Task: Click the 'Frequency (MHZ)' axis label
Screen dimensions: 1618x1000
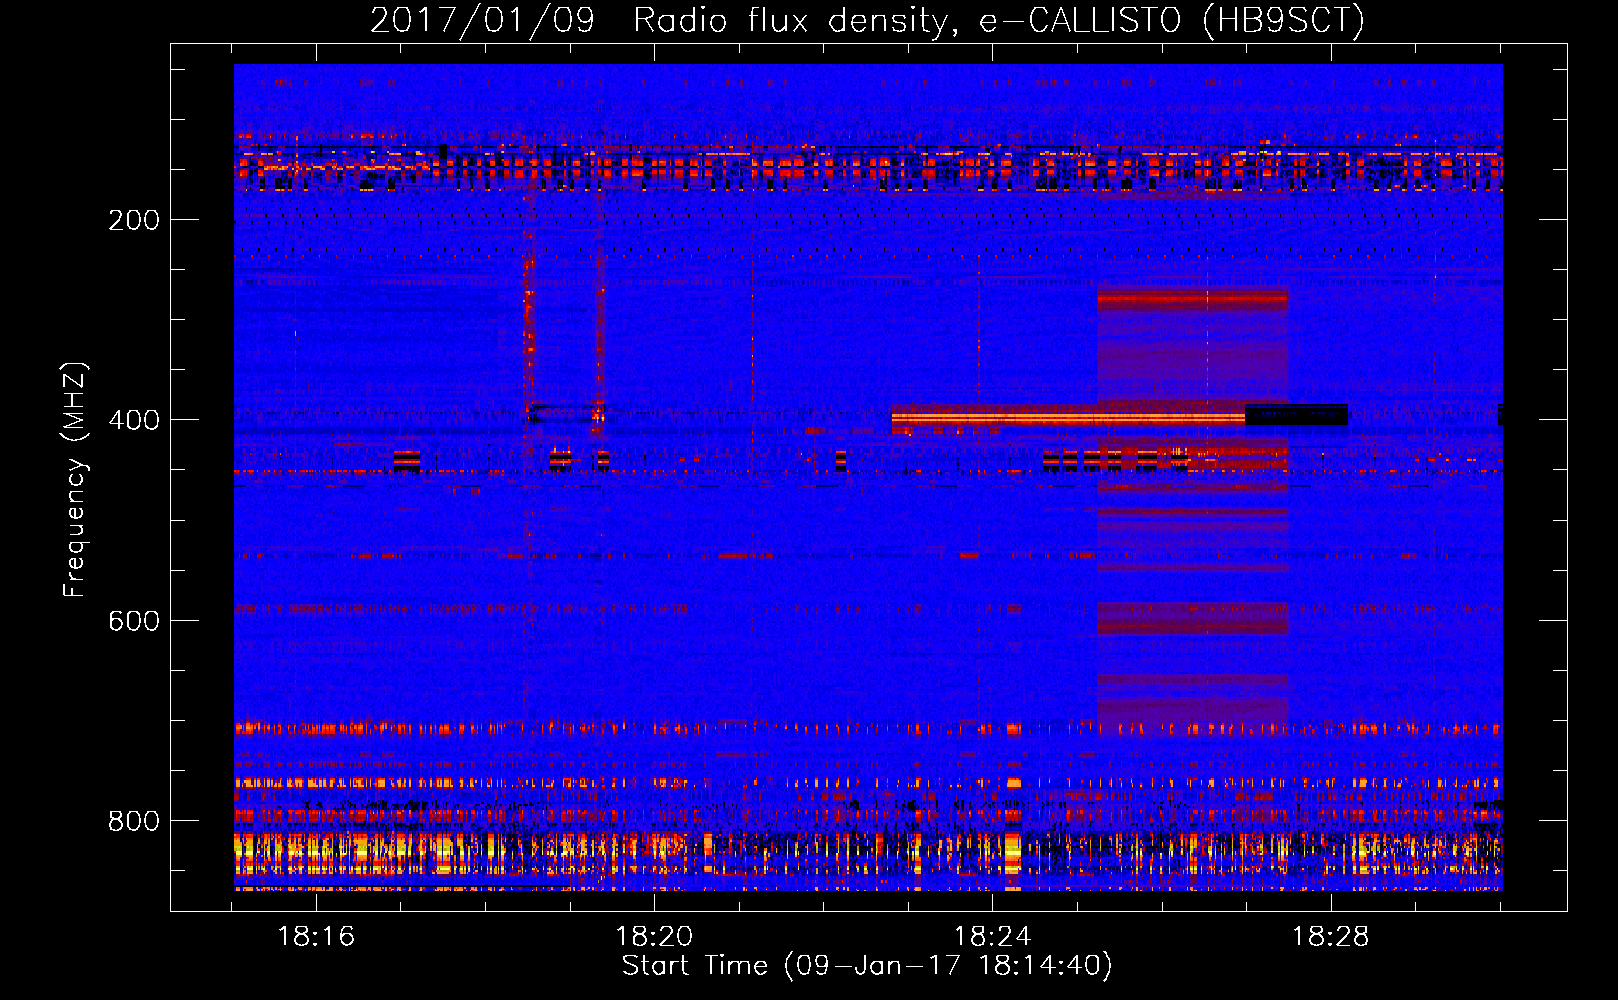Action: click(x=75, y=479)
